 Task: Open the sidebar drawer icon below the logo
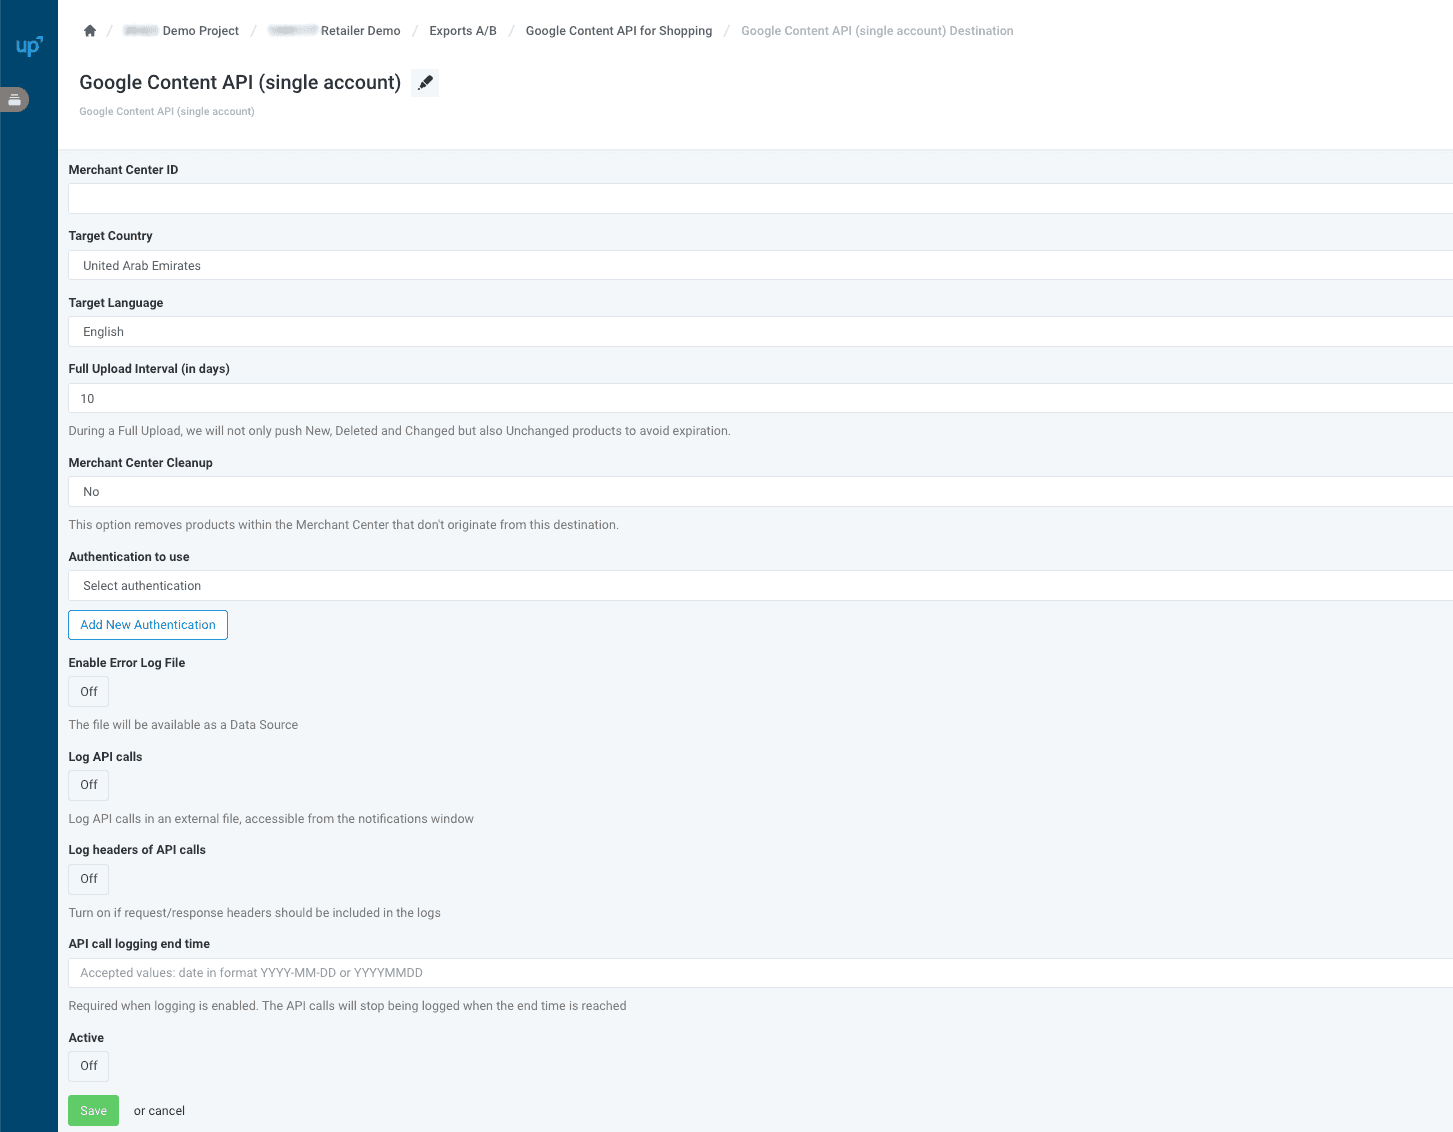pyautogui.click(x=14, y=99)
